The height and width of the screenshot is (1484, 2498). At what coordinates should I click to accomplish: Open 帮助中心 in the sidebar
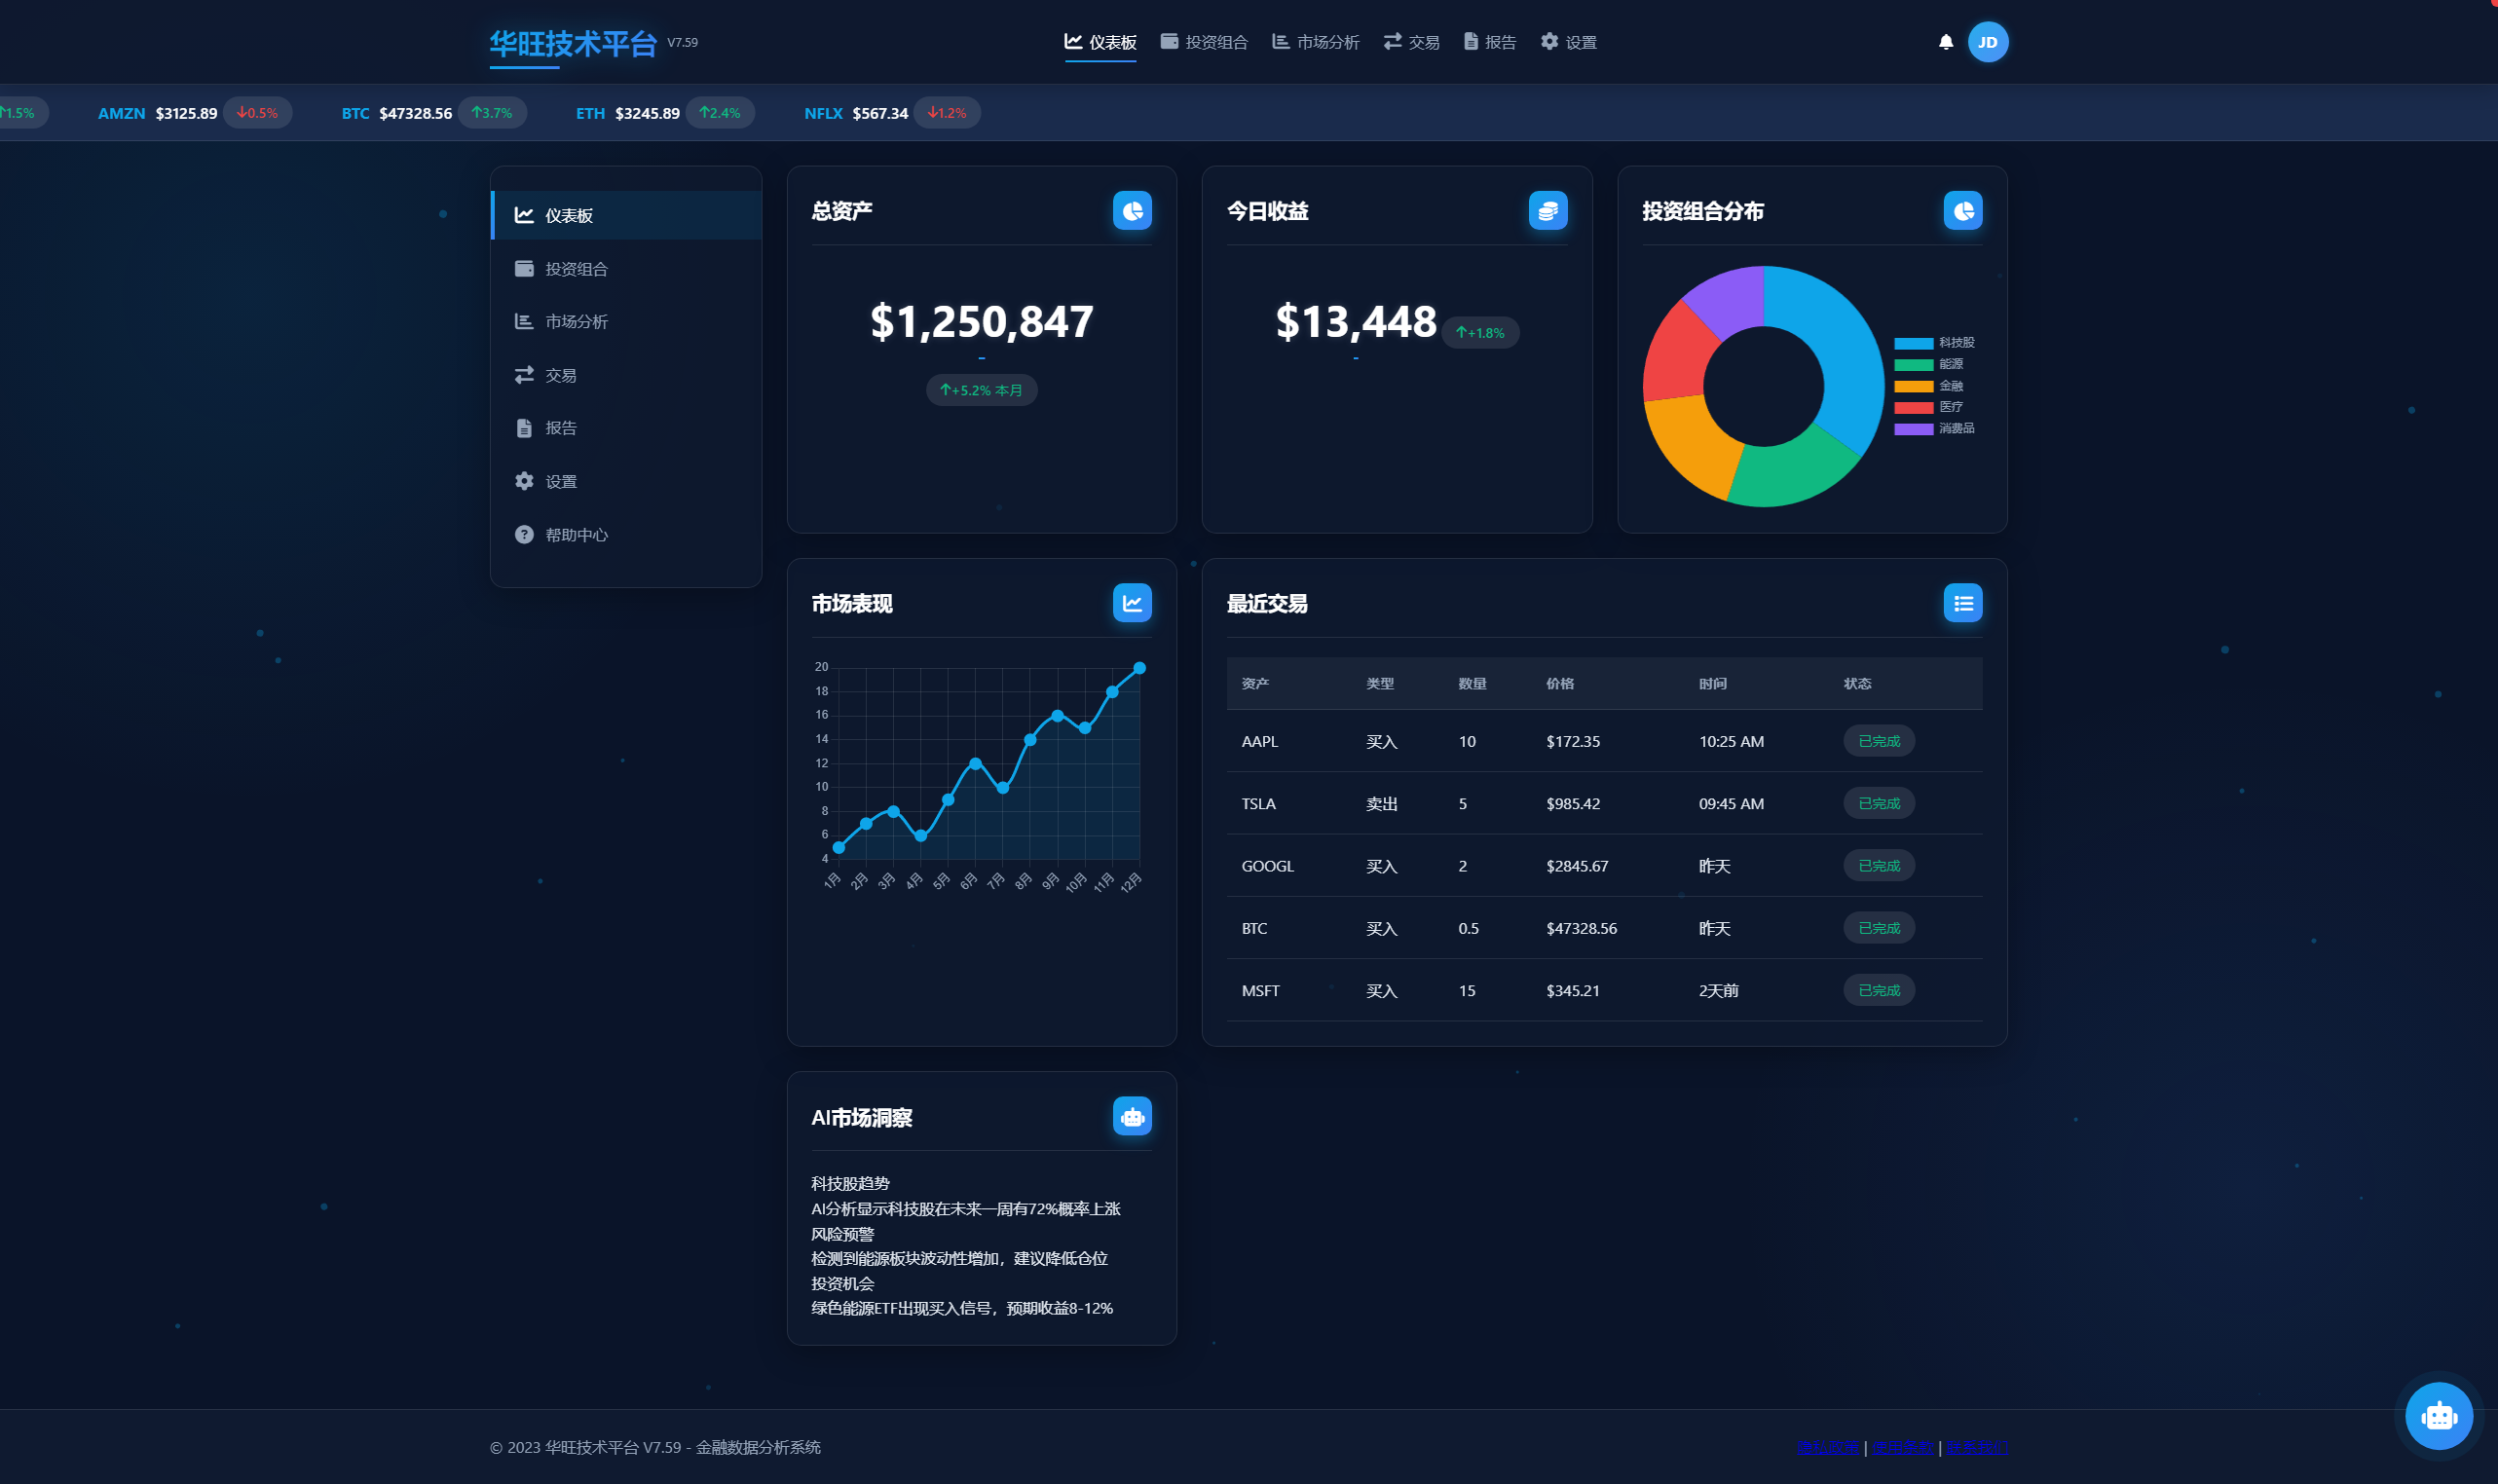(x=576, y=535)
